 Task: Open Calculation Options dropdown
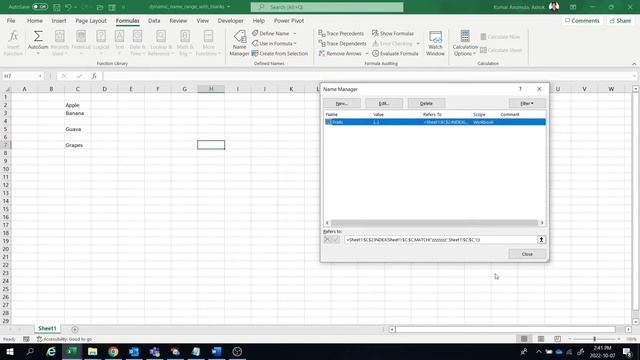click(464, 42)
